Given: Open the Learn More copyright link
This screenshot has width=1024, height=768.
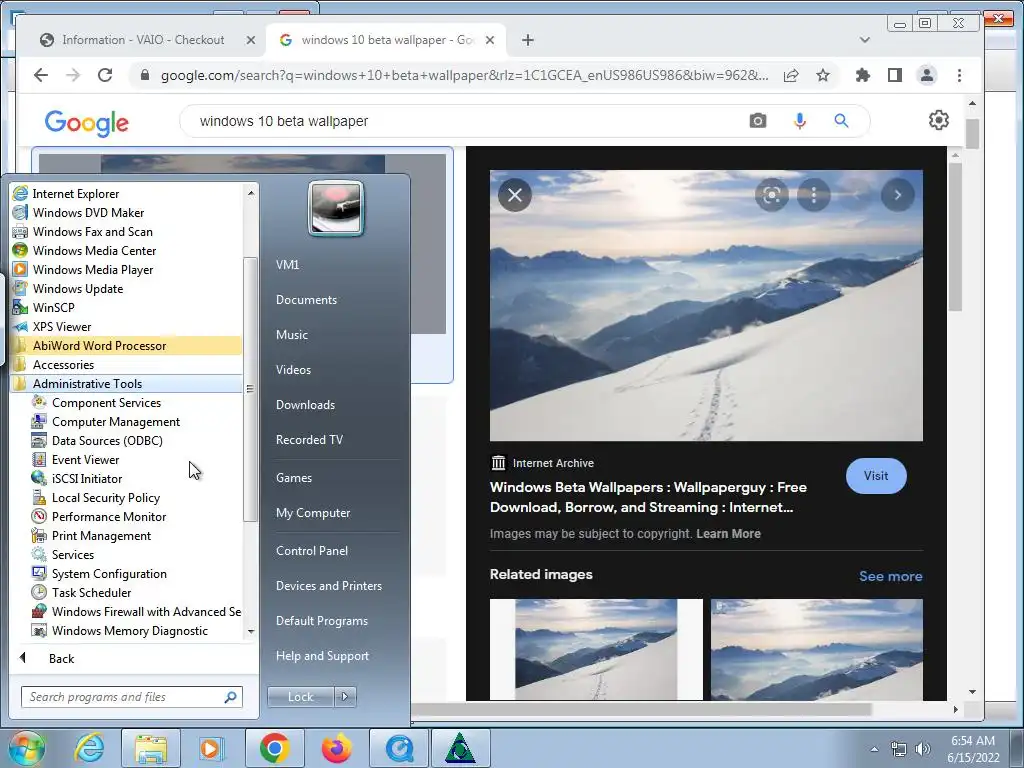Looking at the screenshot, I should tap(728, 534).
